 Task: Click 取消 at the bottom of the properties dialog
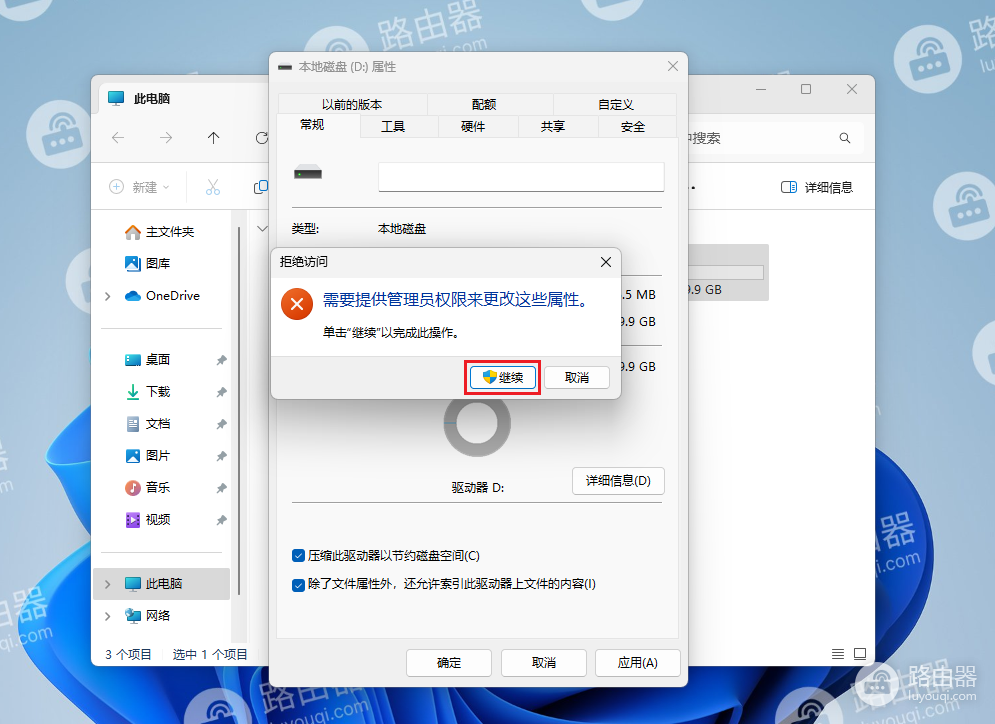click(x=544, y=662)
